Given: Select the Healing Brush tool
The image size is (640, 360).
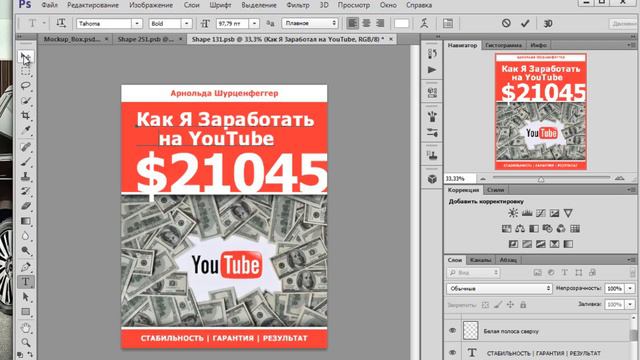Looking at the screenshot, I should coord(25,147).
